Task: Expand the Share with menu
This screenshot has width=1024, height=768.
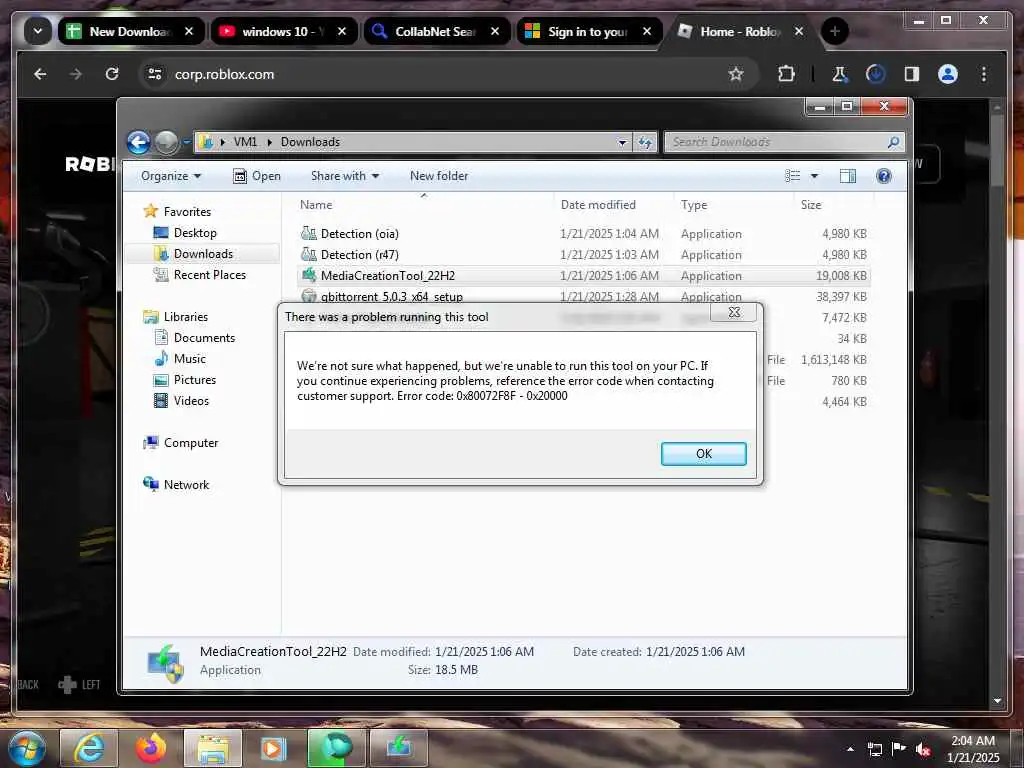Action: [x=345, y=176]
